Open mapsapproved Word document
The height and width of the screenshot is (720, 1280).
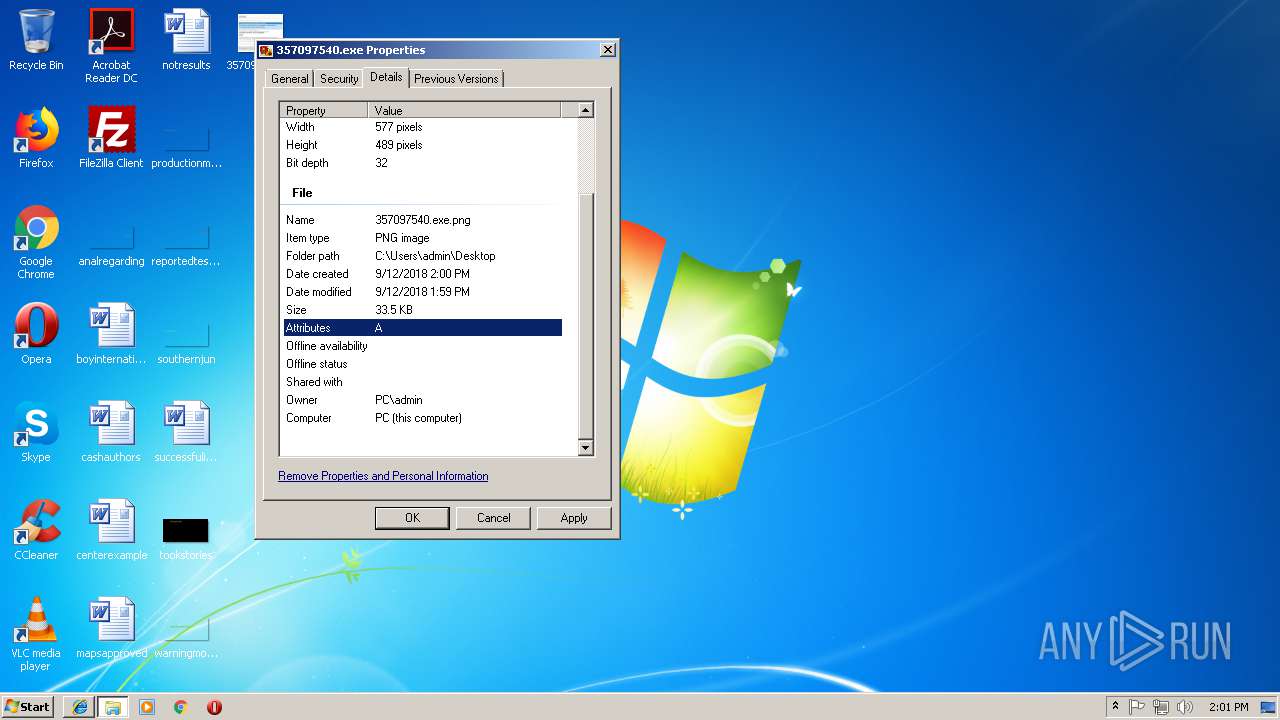[x=111, y=628]
